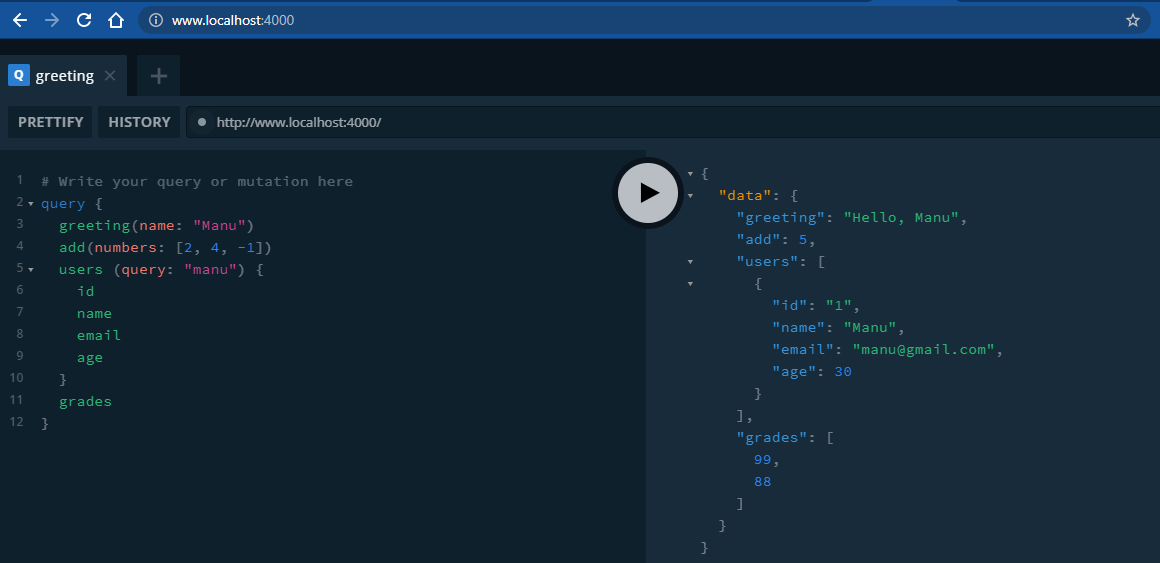Click the "users" key in the response
This screenshot has width=1160, height=563.
point(767,262)
